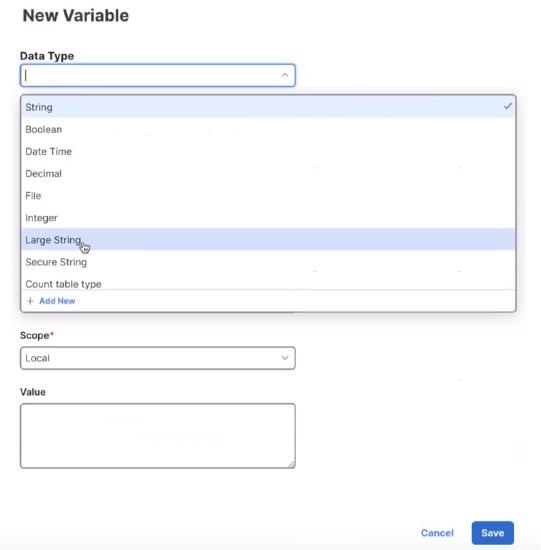Screen dimensions: 541x550
Task: Click the plus icon beside Add New
Action: point(30,301)
